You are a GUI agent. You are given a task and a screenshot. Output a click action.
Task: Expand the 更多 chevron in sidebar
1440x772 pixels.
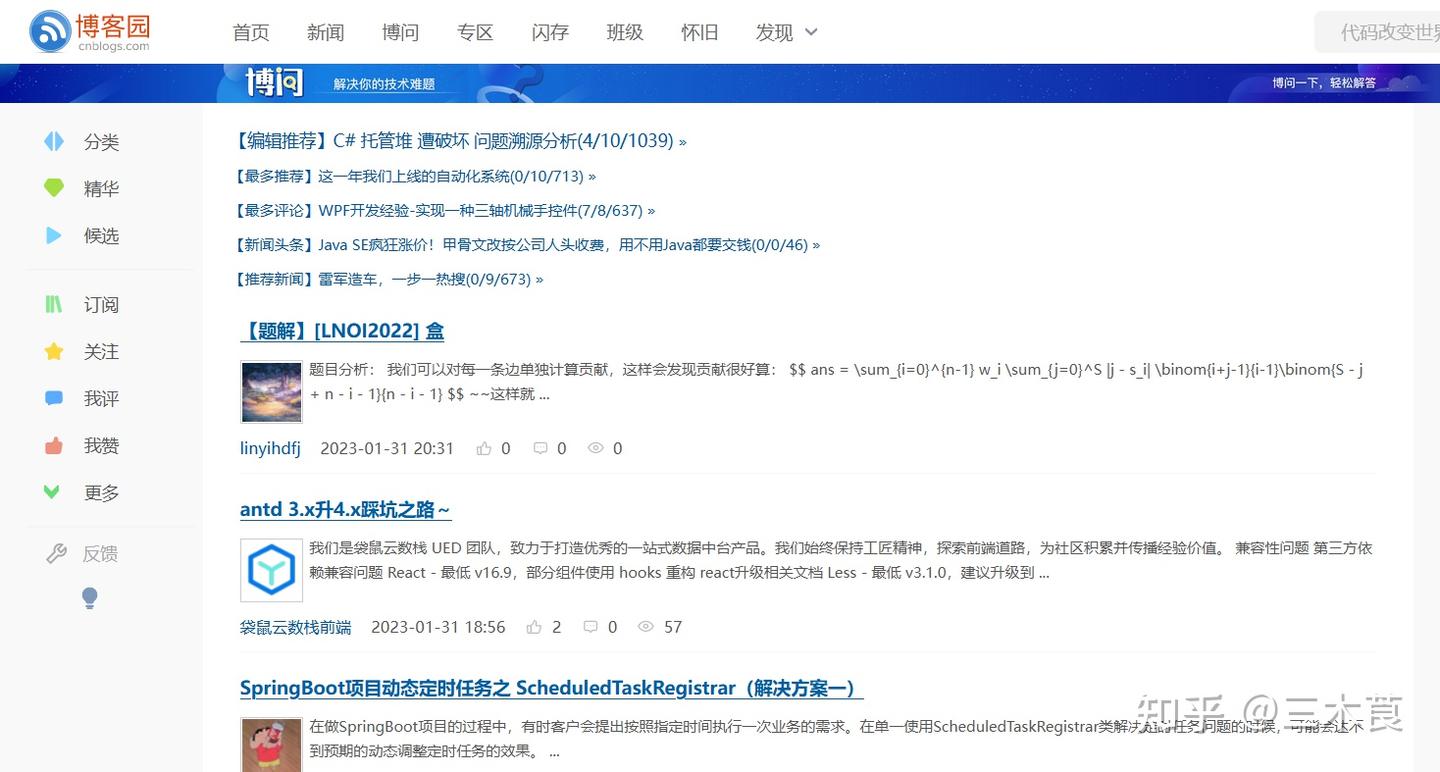coord(54,492)
